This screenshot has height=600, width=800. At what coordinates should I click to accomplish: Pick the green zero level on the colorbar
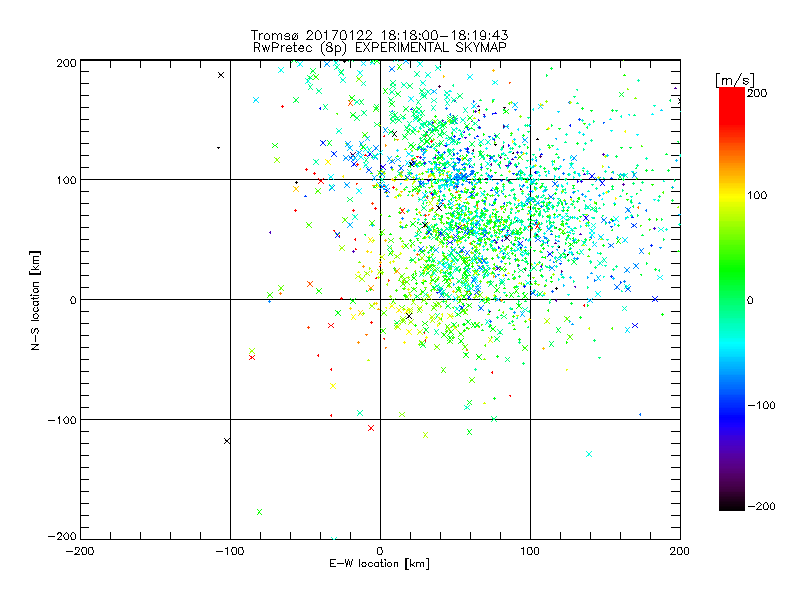(732, 299)
